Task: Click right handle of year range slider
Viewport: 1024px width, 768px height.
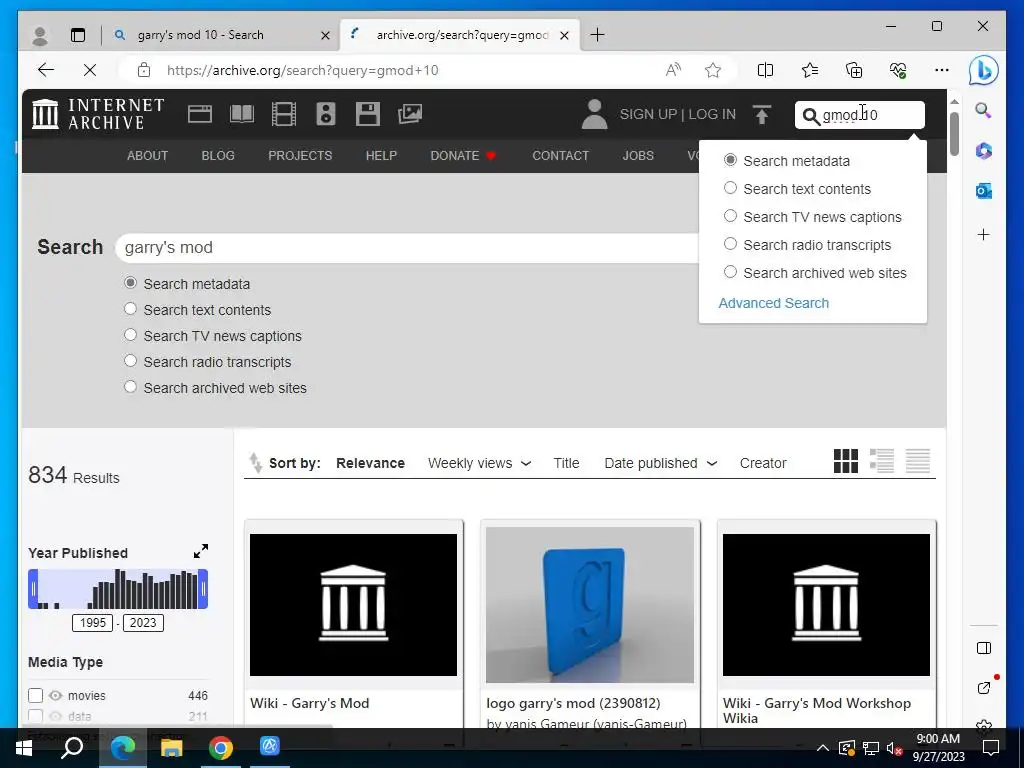Action: (x=203, y=588)
